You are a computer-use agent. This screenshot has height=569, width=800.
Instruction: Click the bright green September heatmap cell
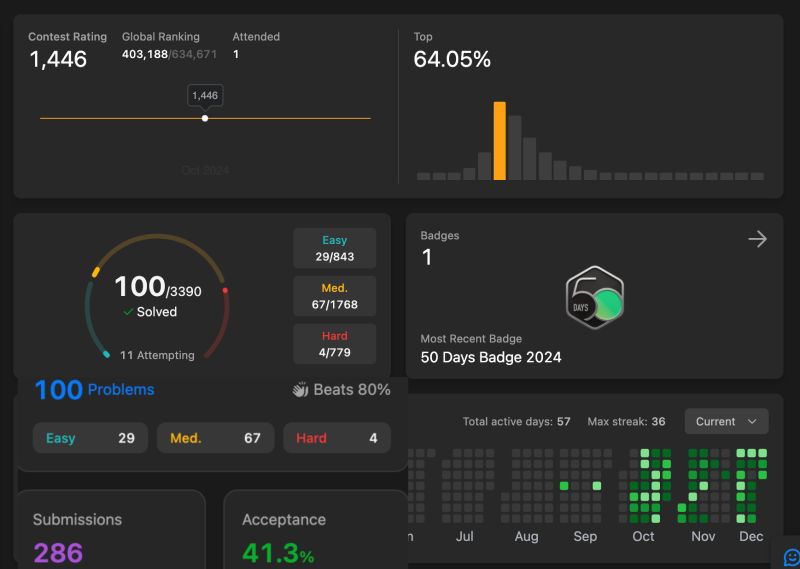point(597,486)
